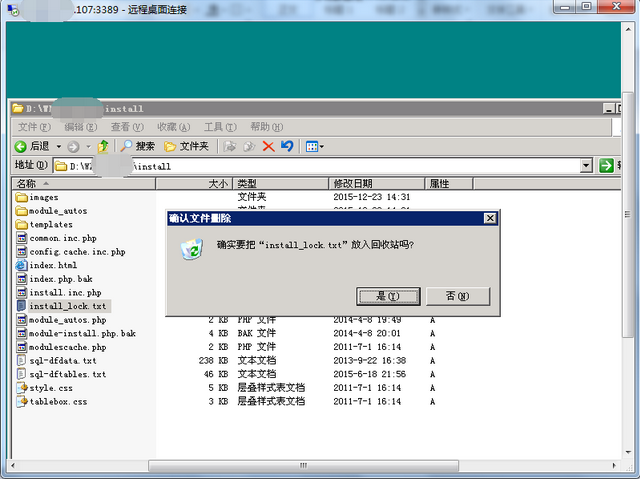This screenshot has height=480, width=640.
Task: Open the Views dropdown in toolbar
Action: click(x=314, y=146)
